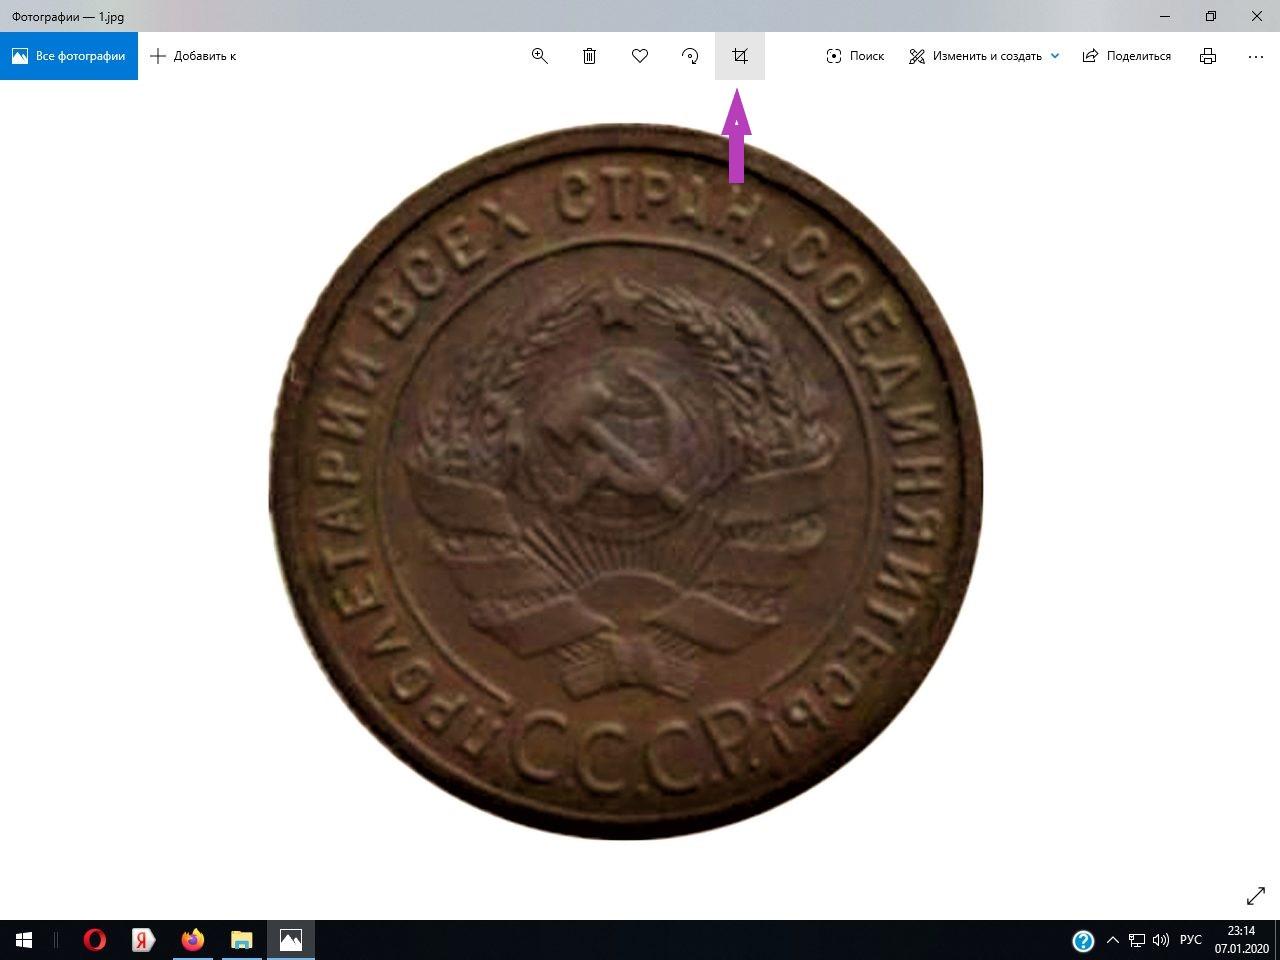This screenshot has height=960, width=1280.
Task: Rotate the coin image
Action: (x=690, y=56)
